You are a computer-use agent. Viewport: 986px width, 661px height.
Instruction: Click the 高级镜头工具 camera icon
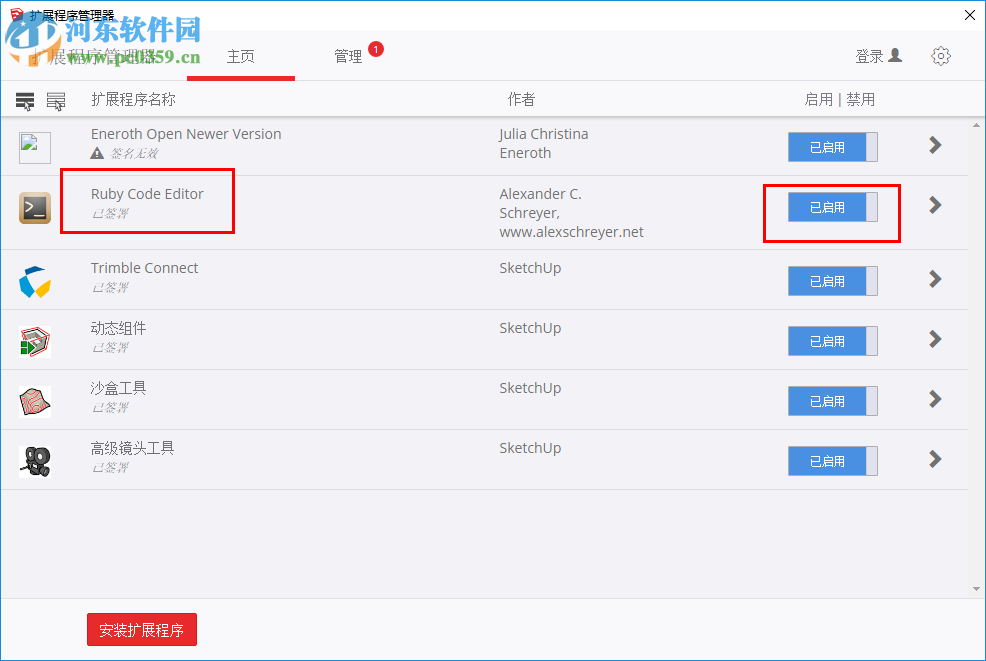[33, 461]
